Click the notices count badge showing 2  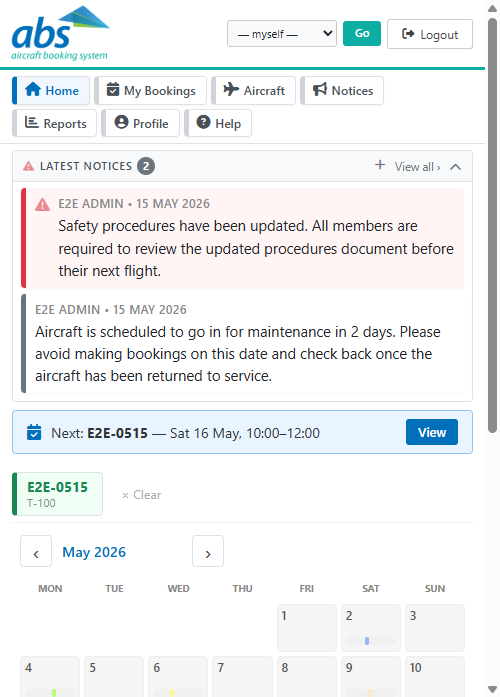146,166
